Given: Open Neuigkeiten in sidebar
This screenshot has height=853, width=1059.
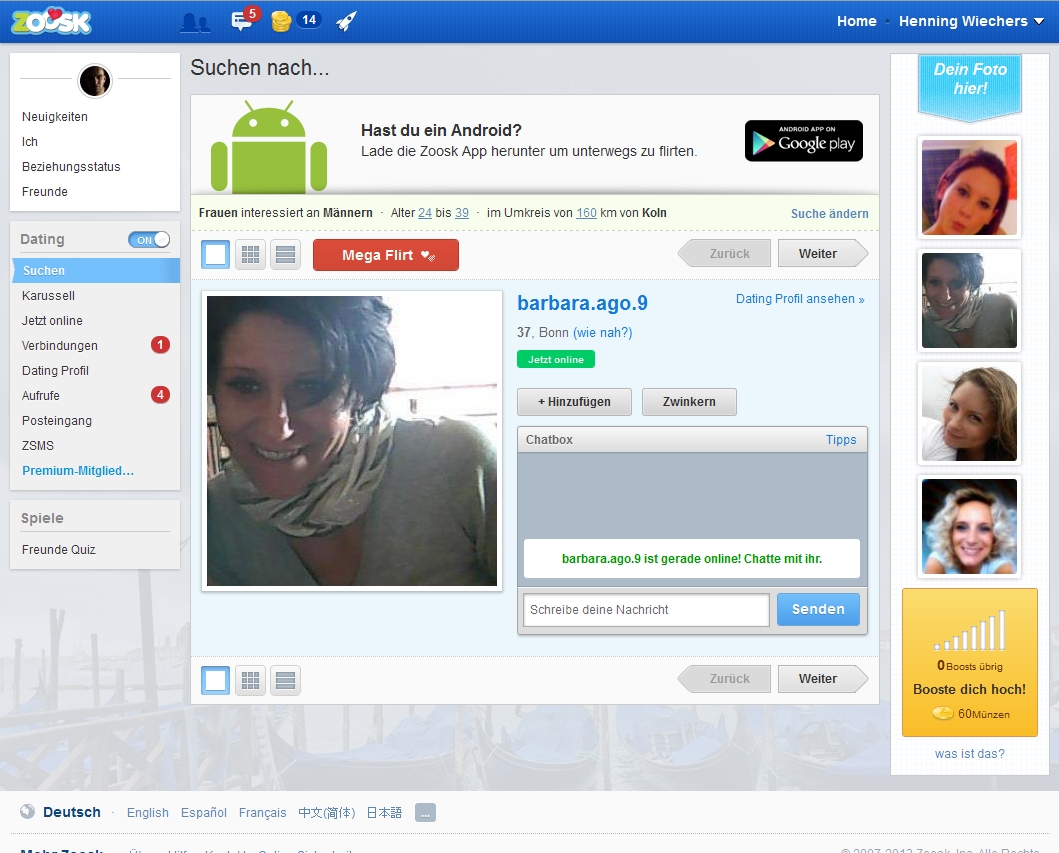Looking at the screenshot, I should point(55,117).
